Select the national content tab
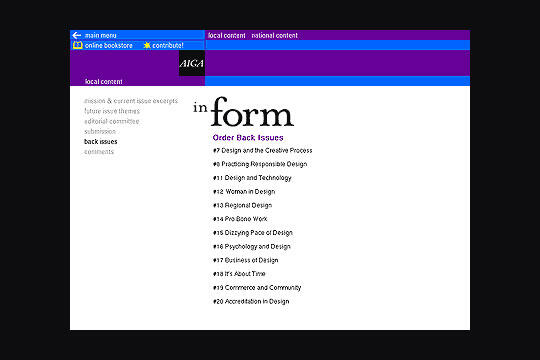The image size is (540, 360). pyautogui.click(x=274, y=35)
